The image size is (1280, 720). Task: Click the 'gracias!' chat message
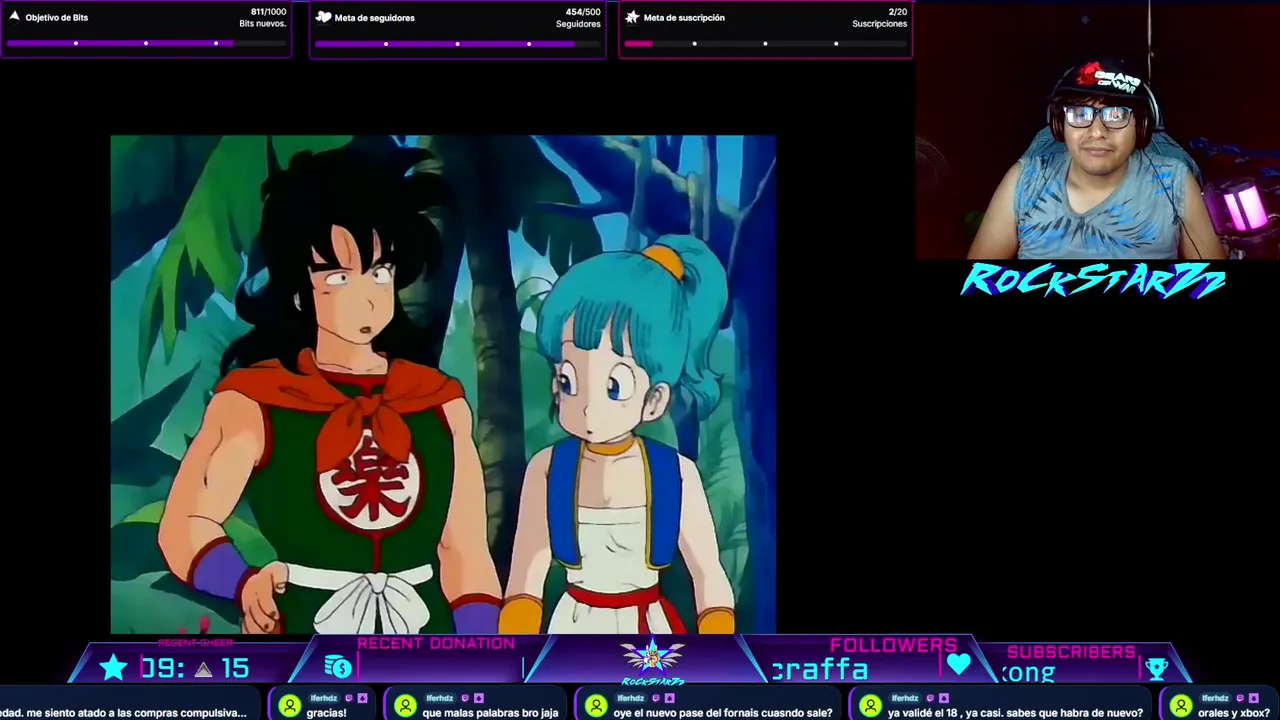[327, 713]
